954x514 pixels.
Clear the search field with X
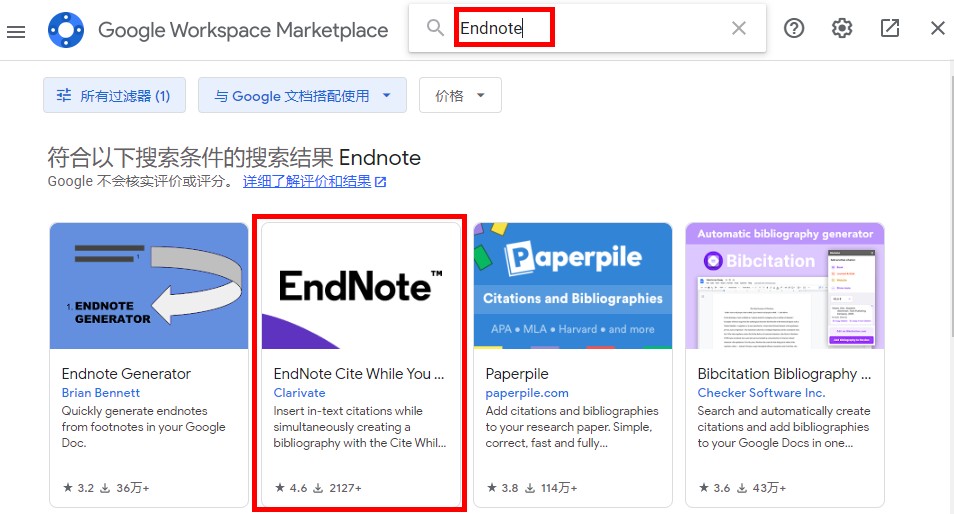click(739, 28)
